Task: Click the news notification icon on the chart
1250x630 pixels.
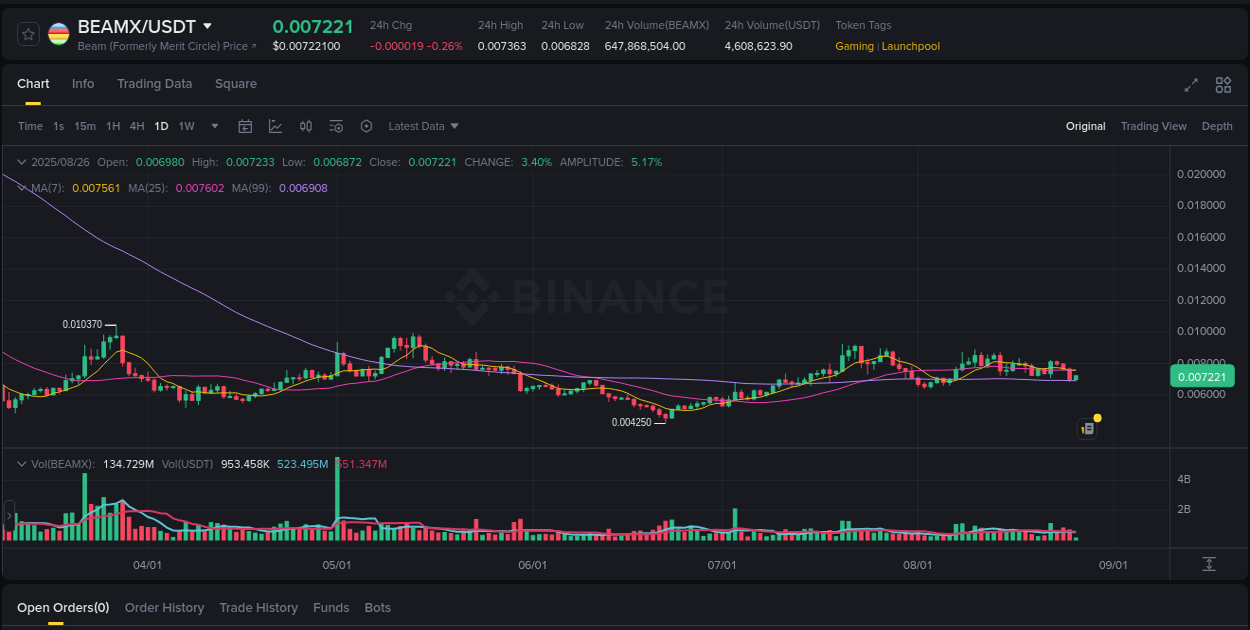Action: point(1088,428)
